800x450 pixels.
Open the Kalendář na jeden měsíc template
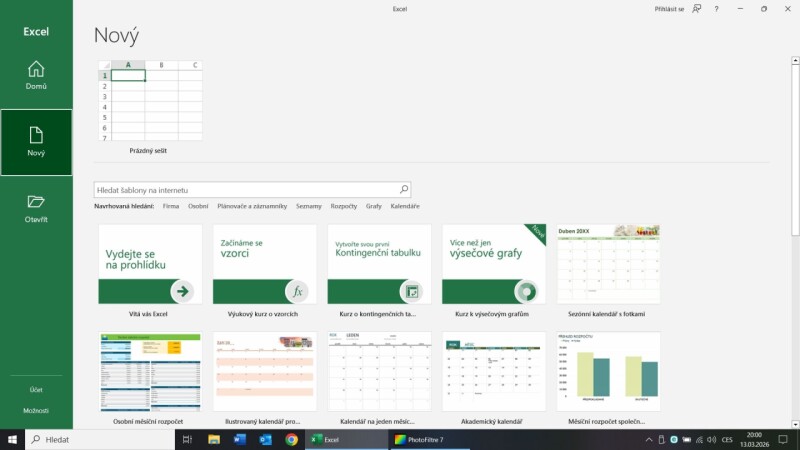[379, 379]
